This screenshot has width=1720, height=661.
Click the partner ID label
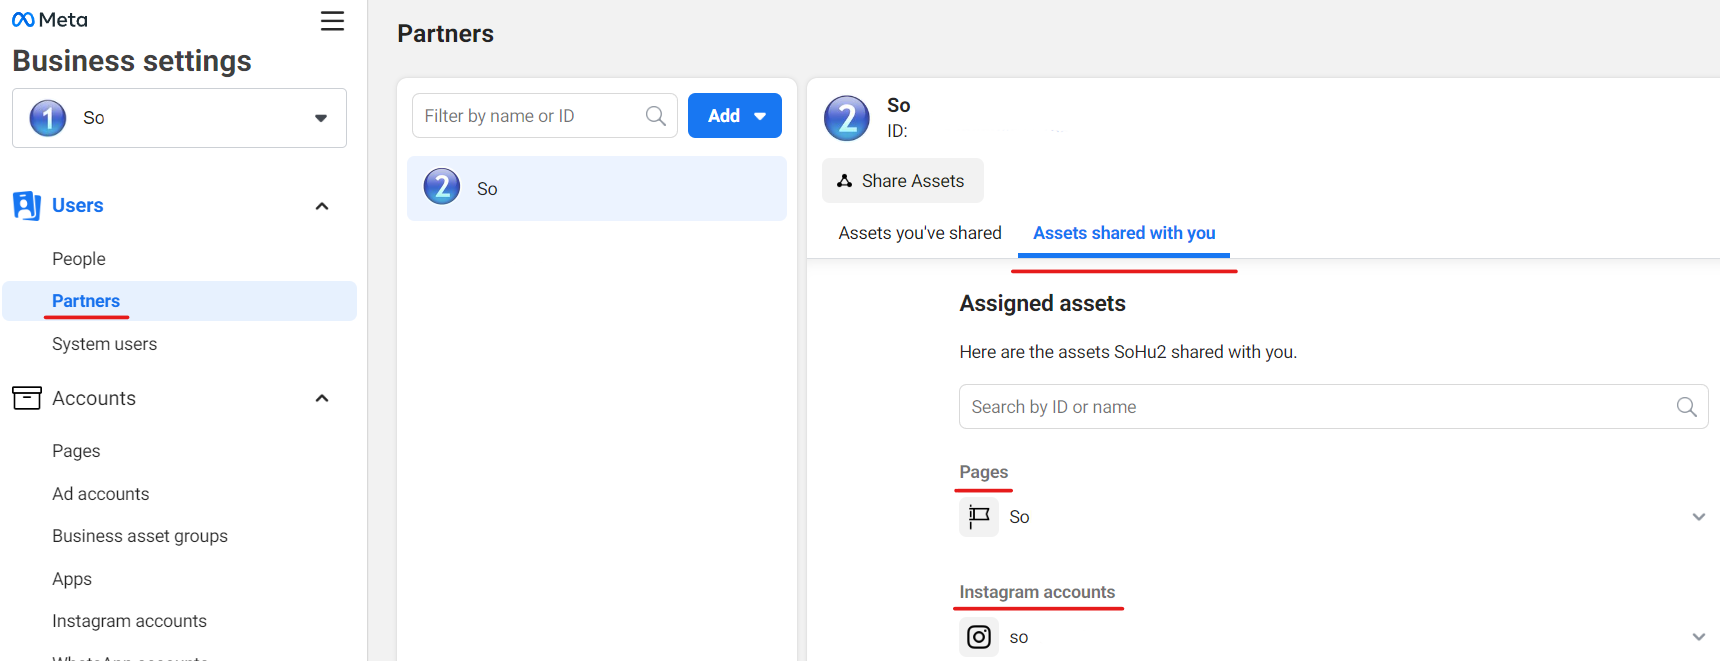[x=897, y=131]
